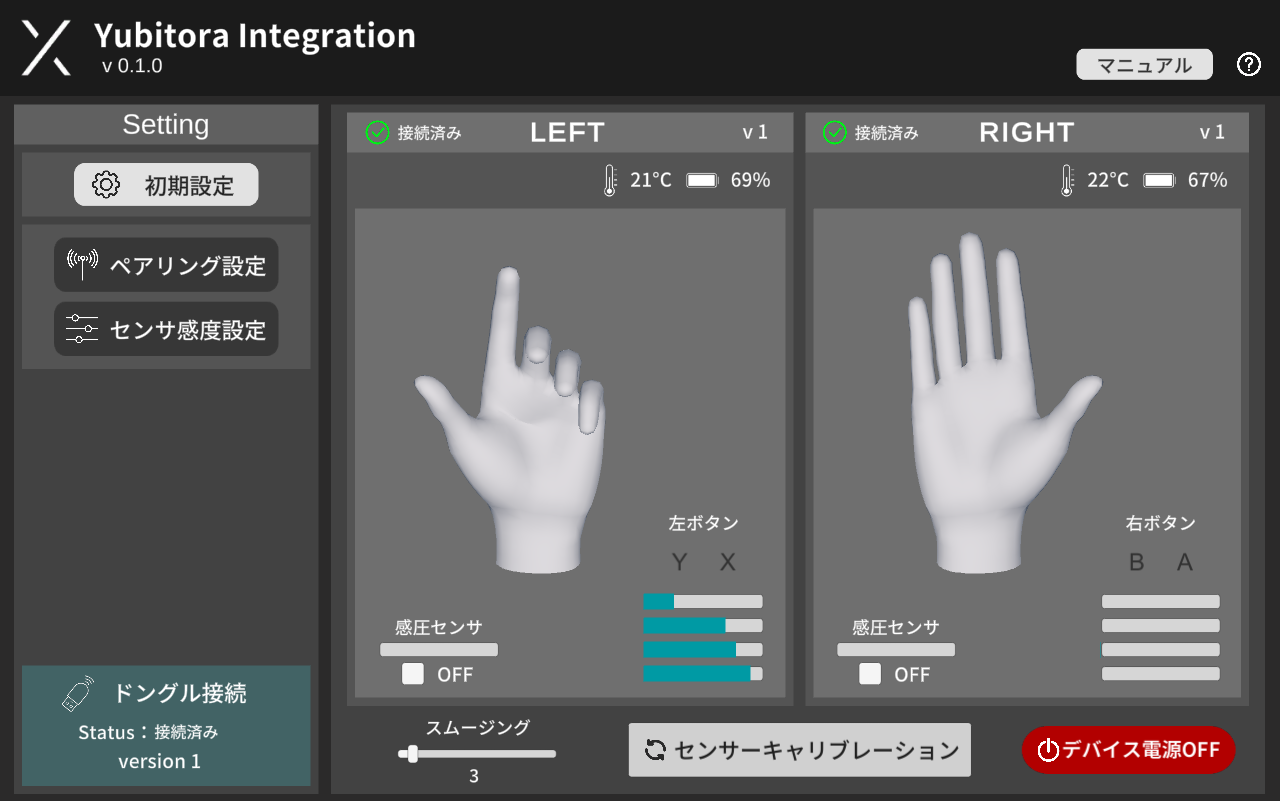Viewport: 1280px width, 801px height.
Task: Click the USB dongle icon in ドングル接続 panel
Action: 79,692
